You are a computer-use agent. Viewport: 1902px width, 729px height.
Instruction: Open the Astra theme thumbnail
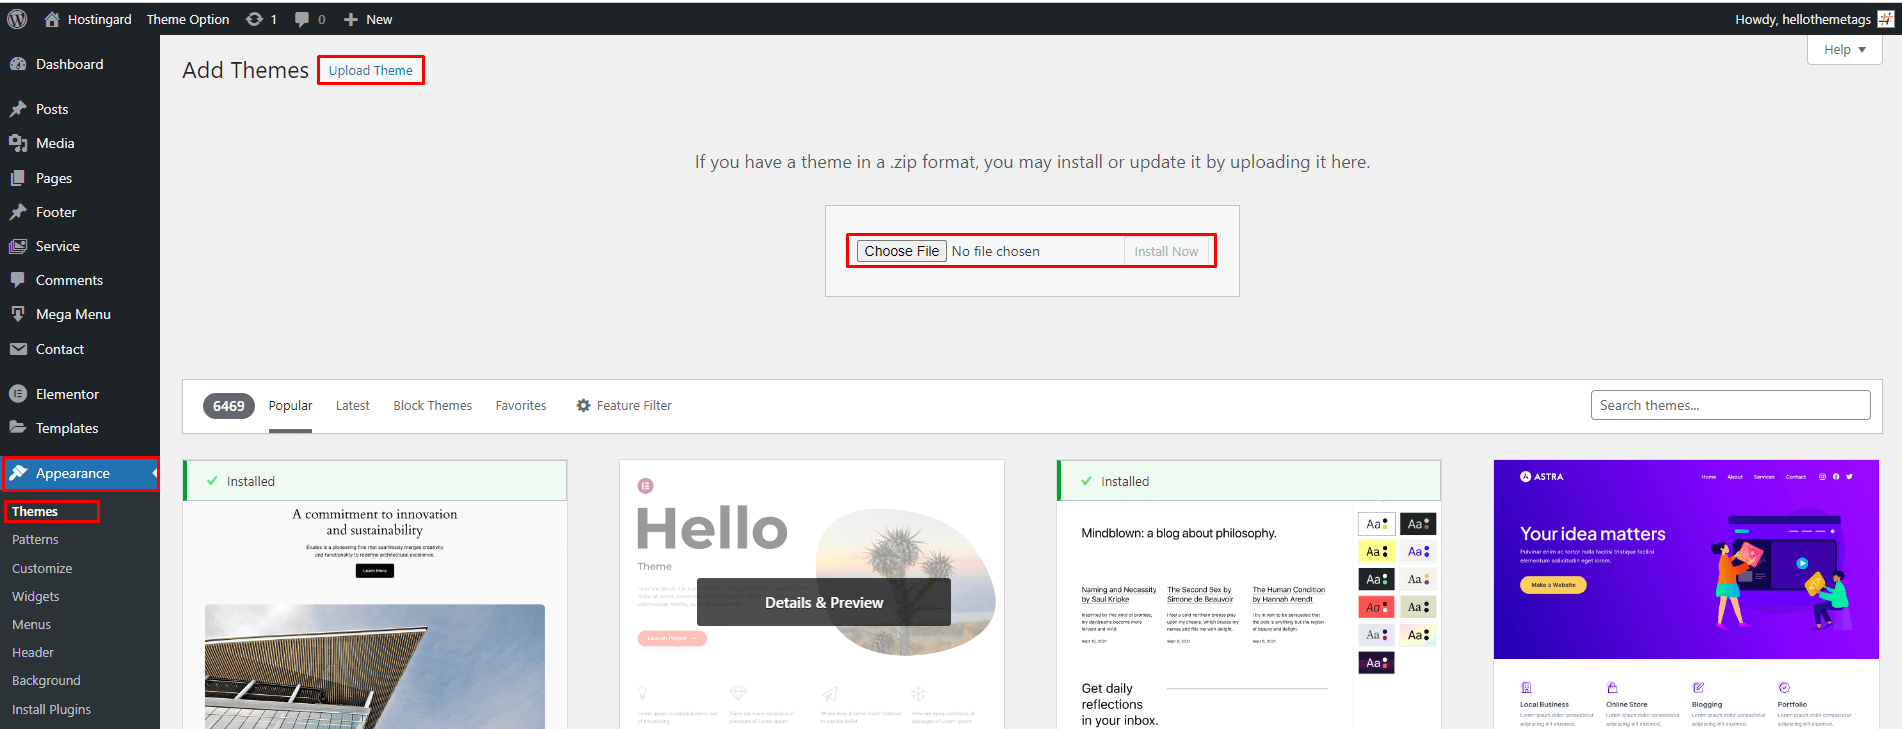pos(1686,594)
